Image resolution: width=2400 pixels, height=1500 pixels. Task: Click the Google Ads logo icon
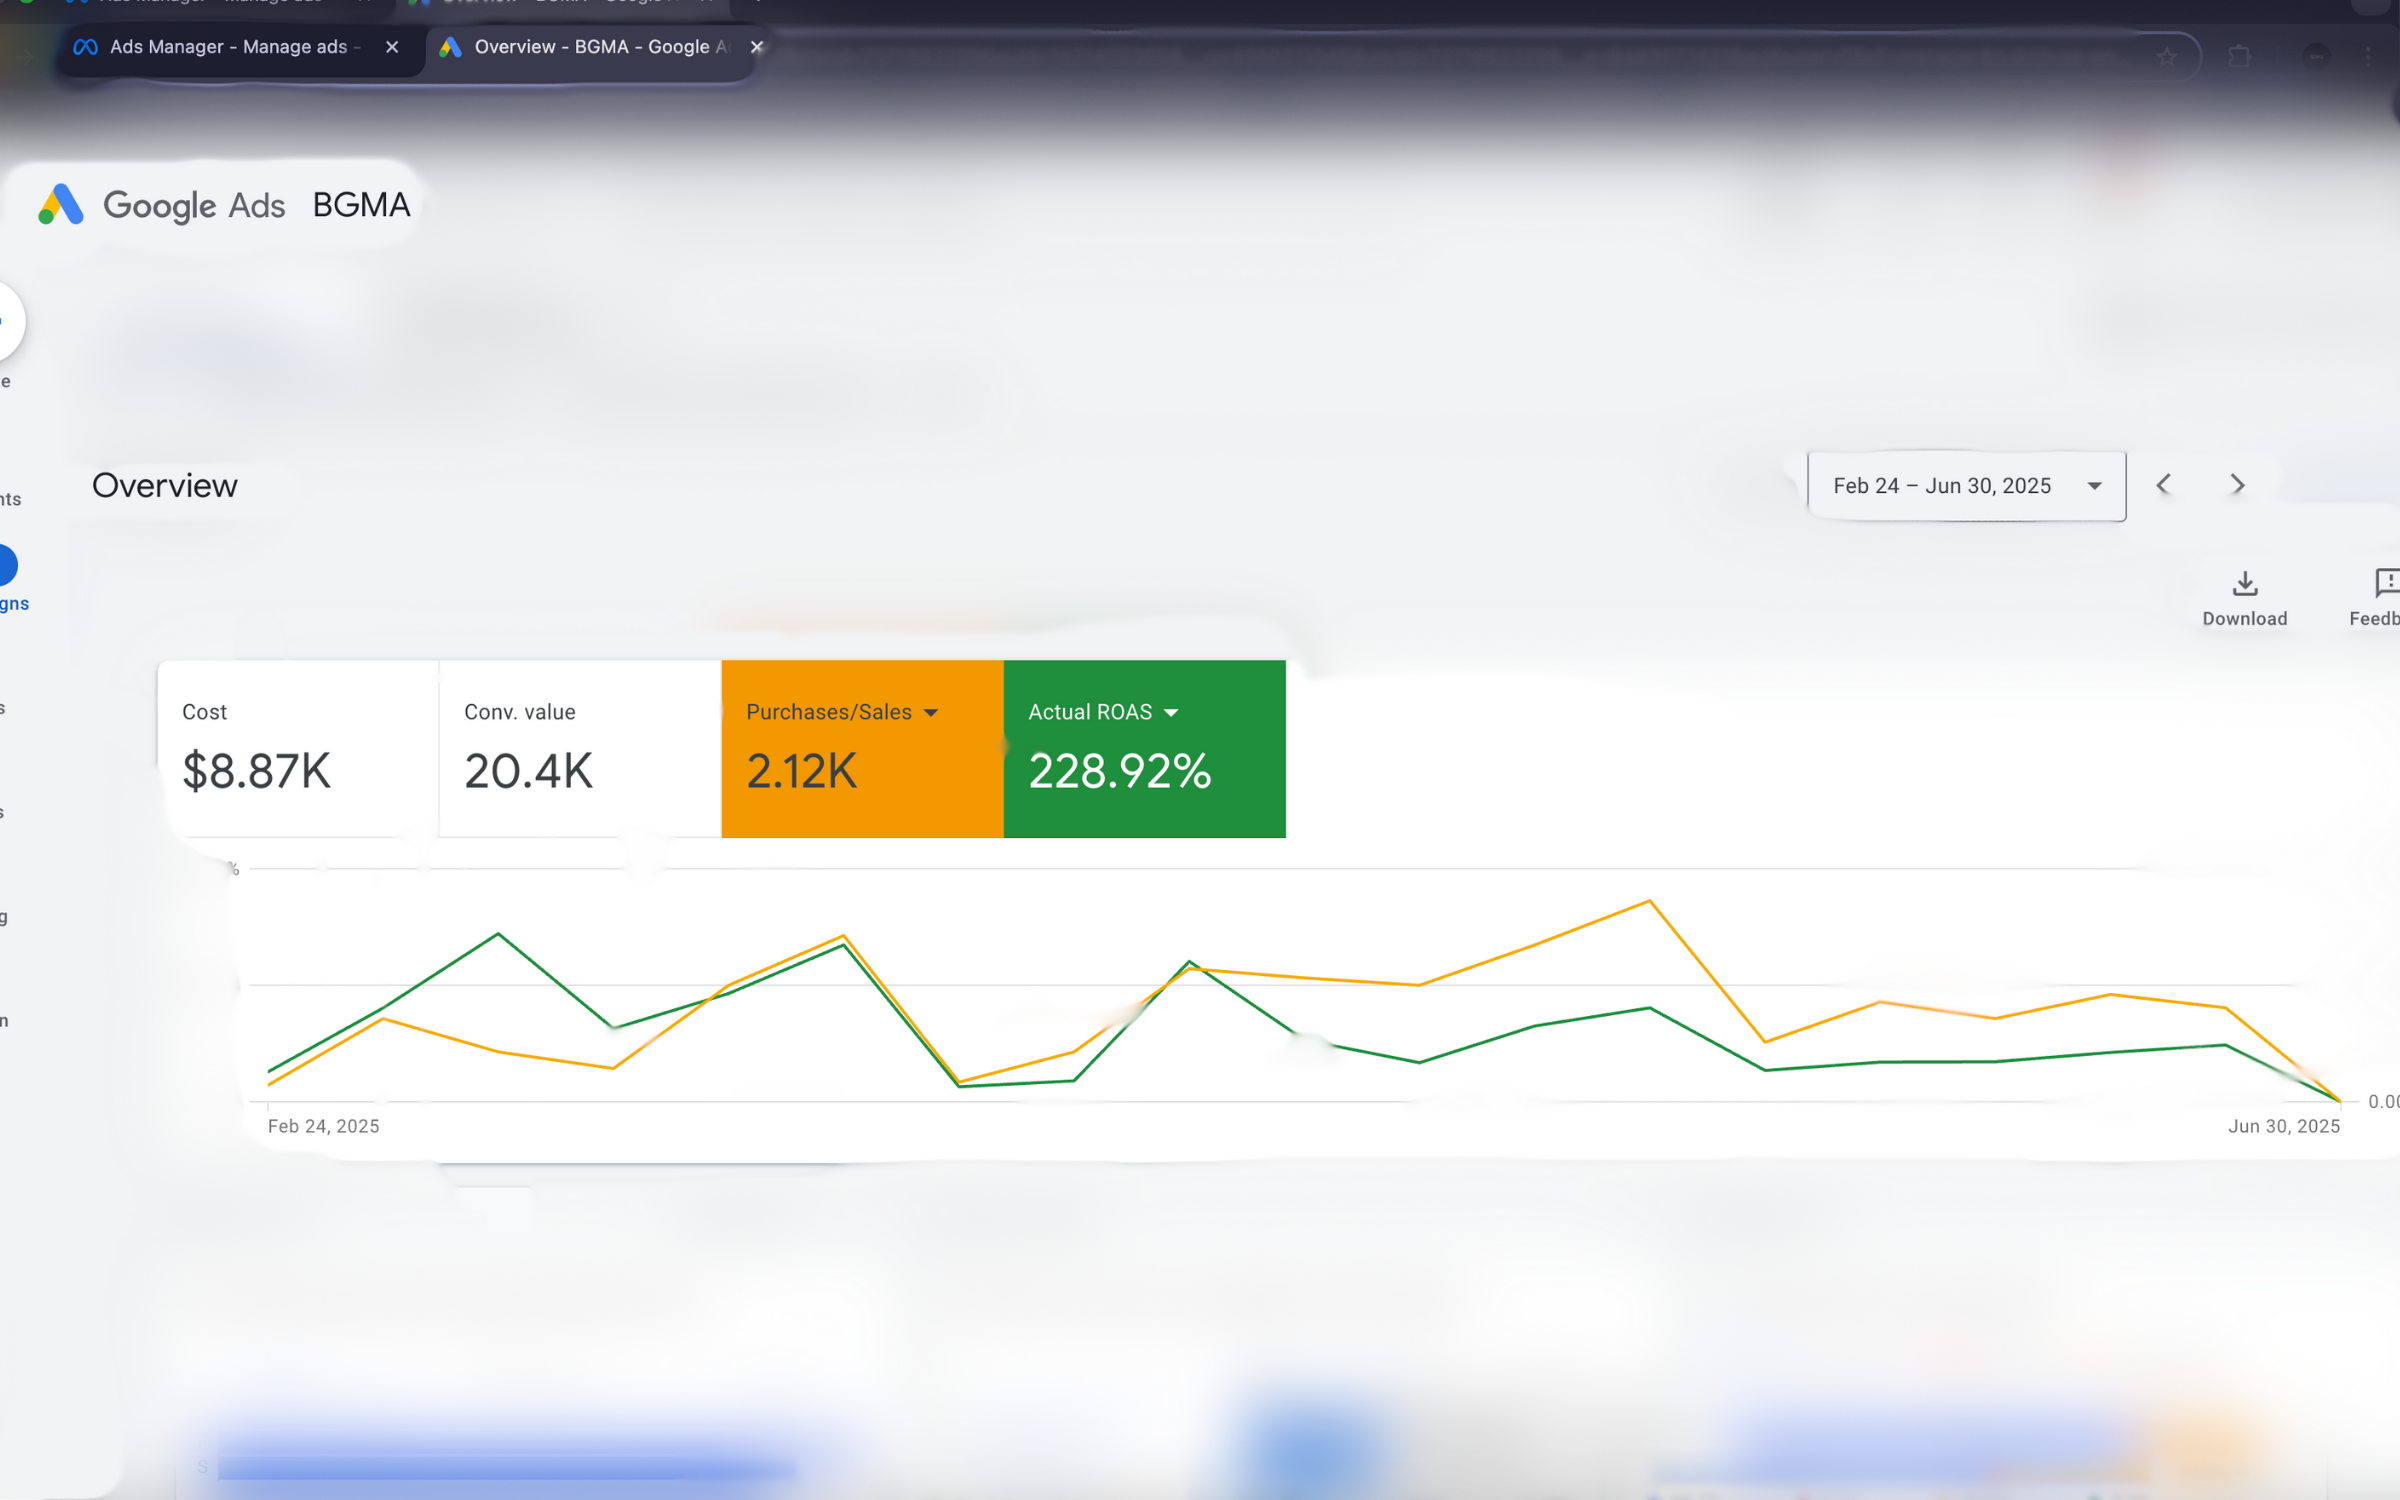pyautogui.click(x=61, y=205)
